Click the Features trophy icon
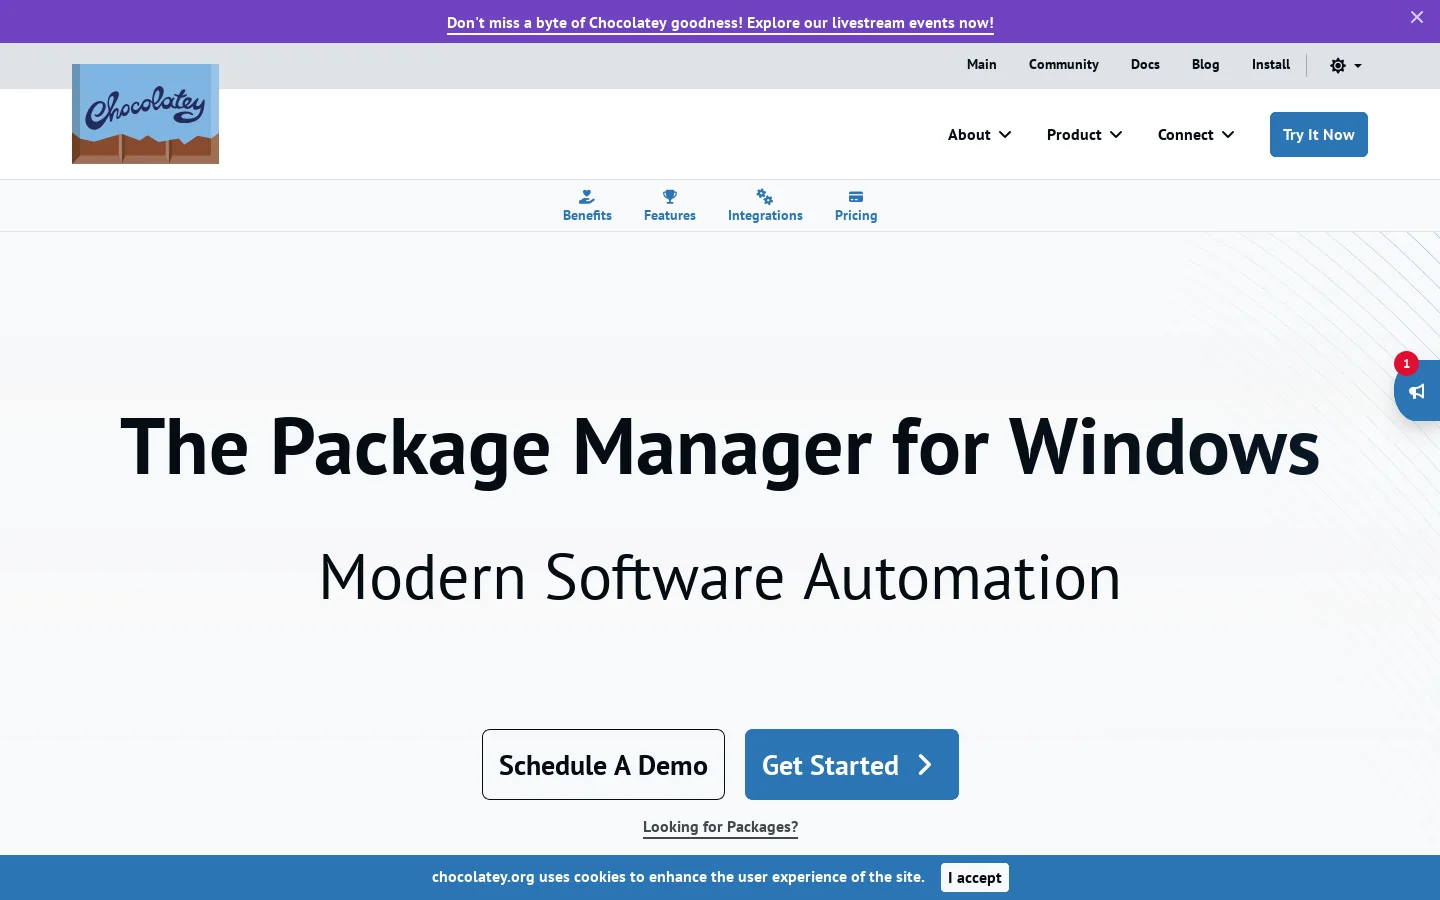 click(670, 197)
